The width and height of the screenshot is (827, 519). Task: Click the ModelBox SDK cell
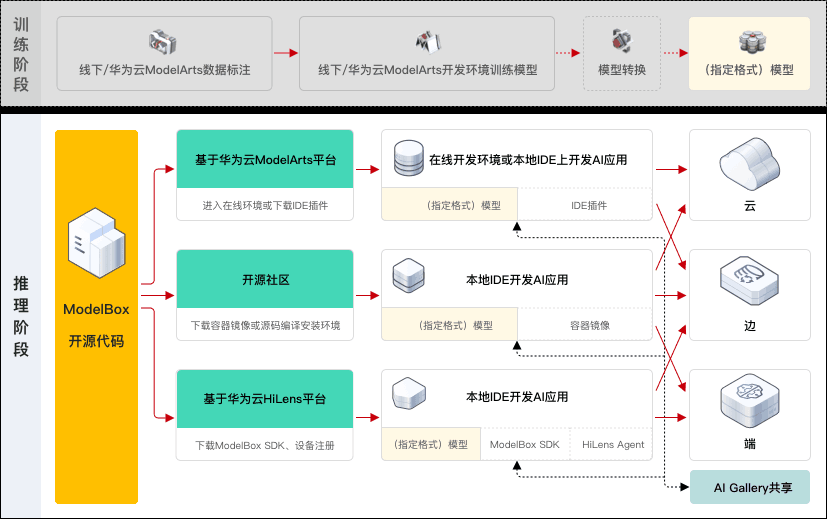click(525, 444)
